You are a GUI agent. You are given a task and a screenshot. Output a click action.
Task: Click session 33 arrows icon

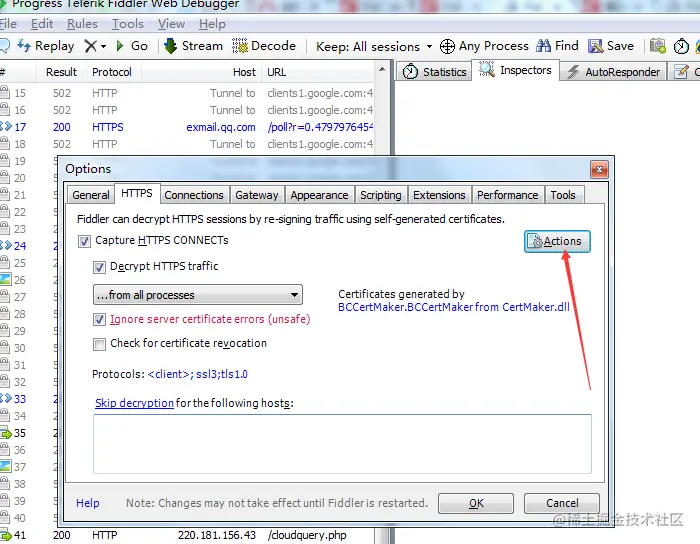tap(6, 399)
